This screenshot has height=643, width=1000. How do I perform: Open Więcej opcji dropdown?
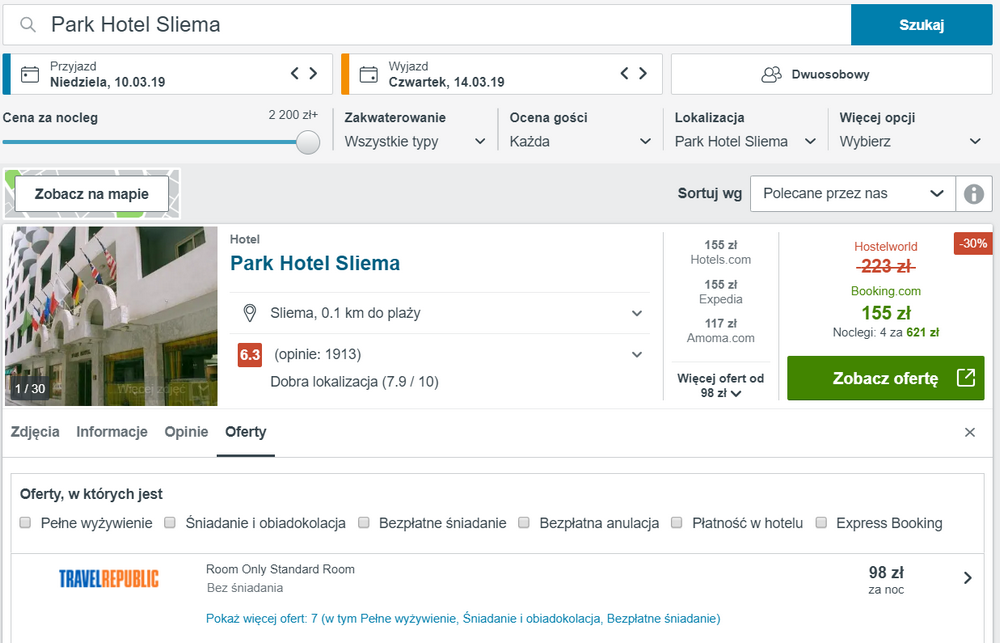(911, 142)
